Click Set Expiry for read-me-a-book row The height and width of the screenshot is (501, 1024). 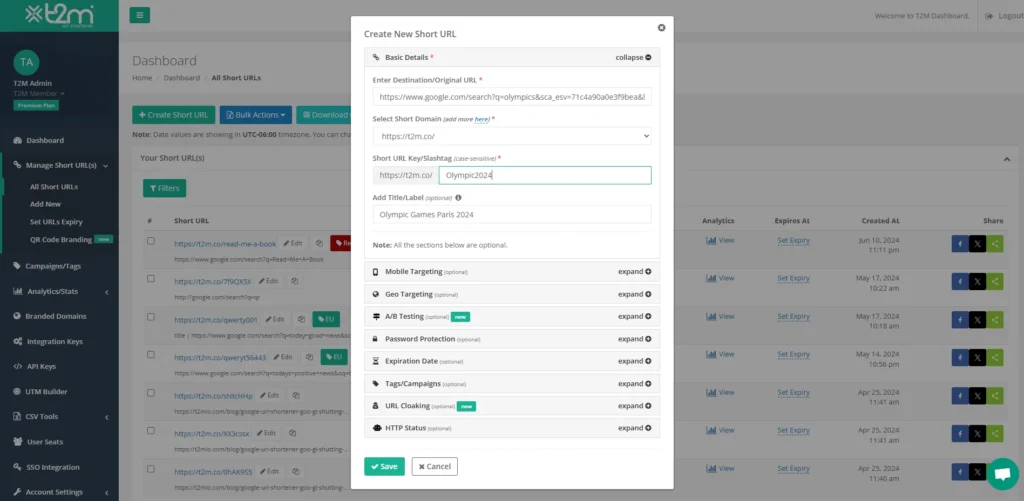tap(793, 240)
